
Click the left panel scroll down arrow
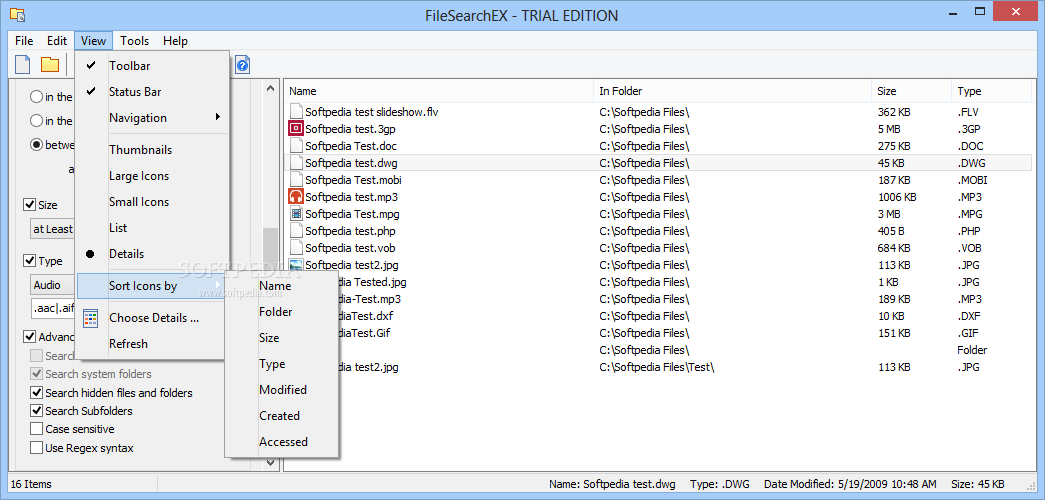[x=270, y=461]
